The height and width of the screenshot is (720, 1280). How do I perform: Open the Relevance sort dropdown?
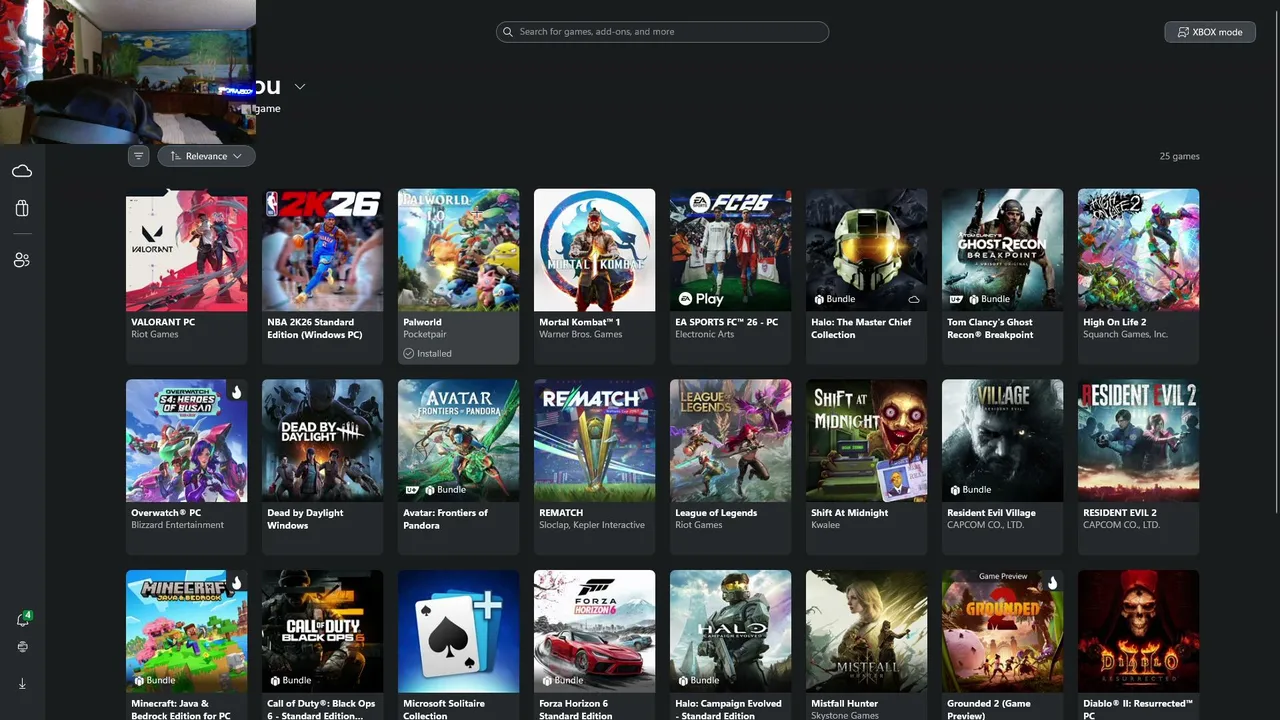[x=206, y=156]
